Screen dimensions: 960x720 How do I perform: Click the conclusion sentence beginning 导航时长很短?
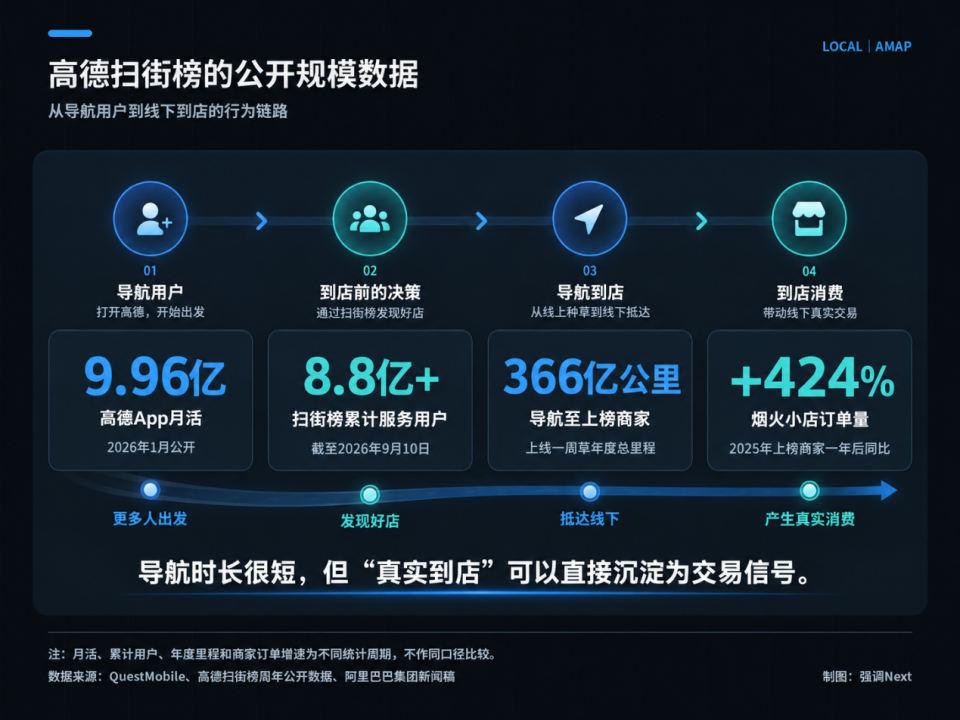[x=476, y=573]
